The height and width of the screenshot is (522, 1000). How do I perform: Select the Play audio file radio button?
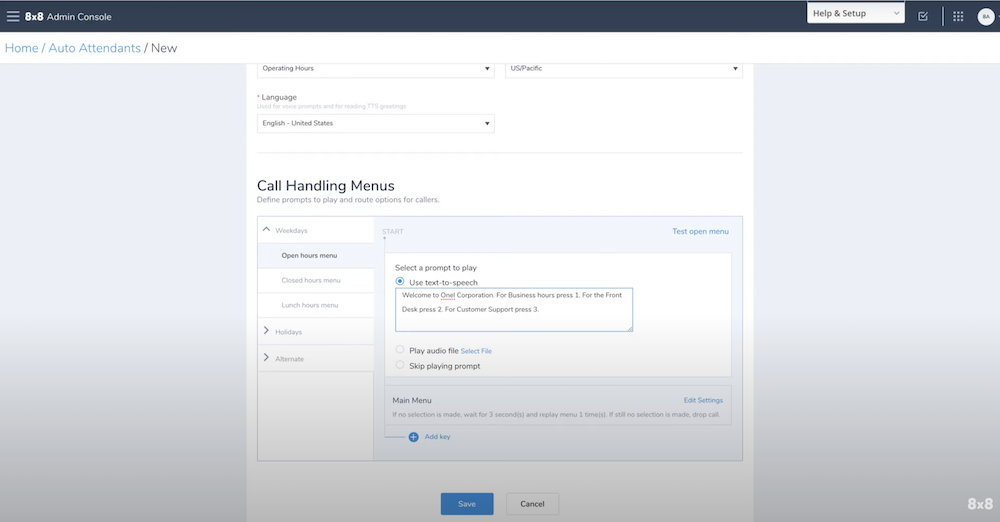(x=400, y=350)
